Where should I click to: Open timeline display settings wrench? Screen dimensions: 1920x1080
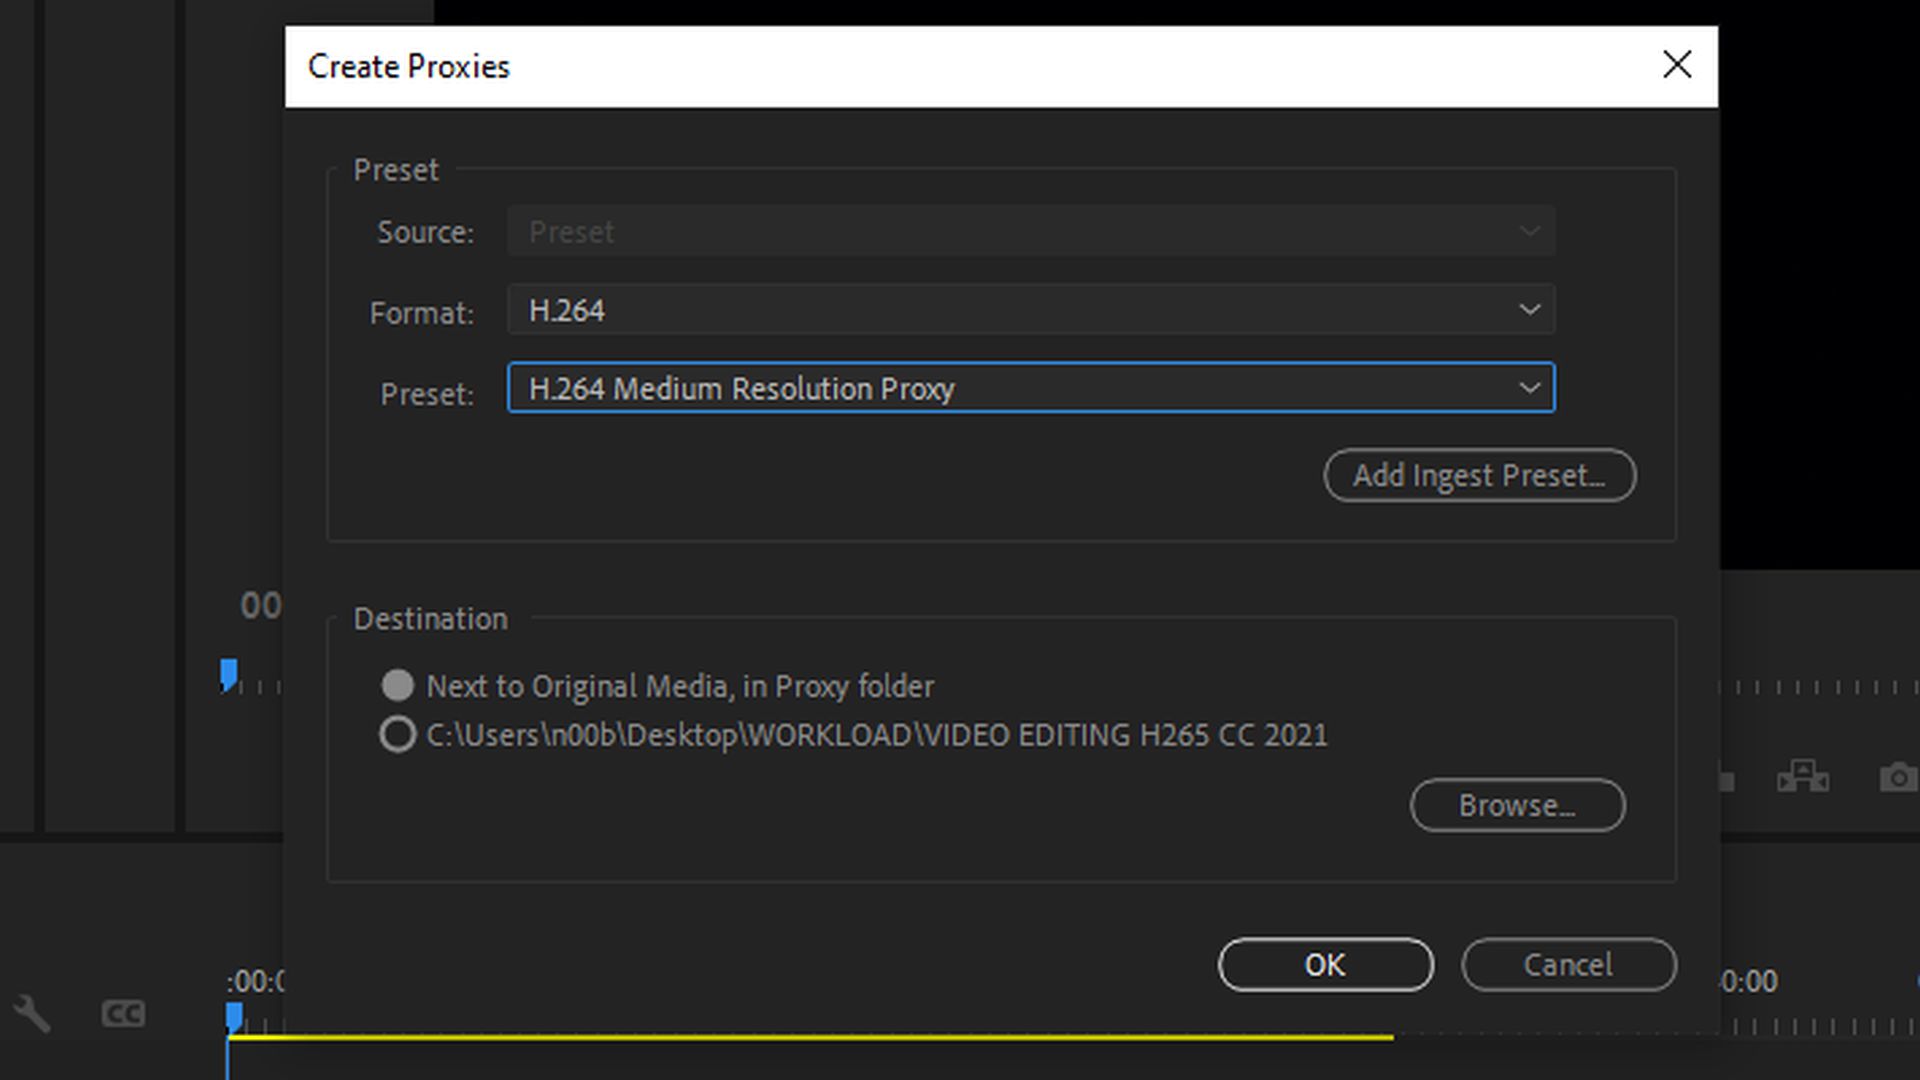32,1013
